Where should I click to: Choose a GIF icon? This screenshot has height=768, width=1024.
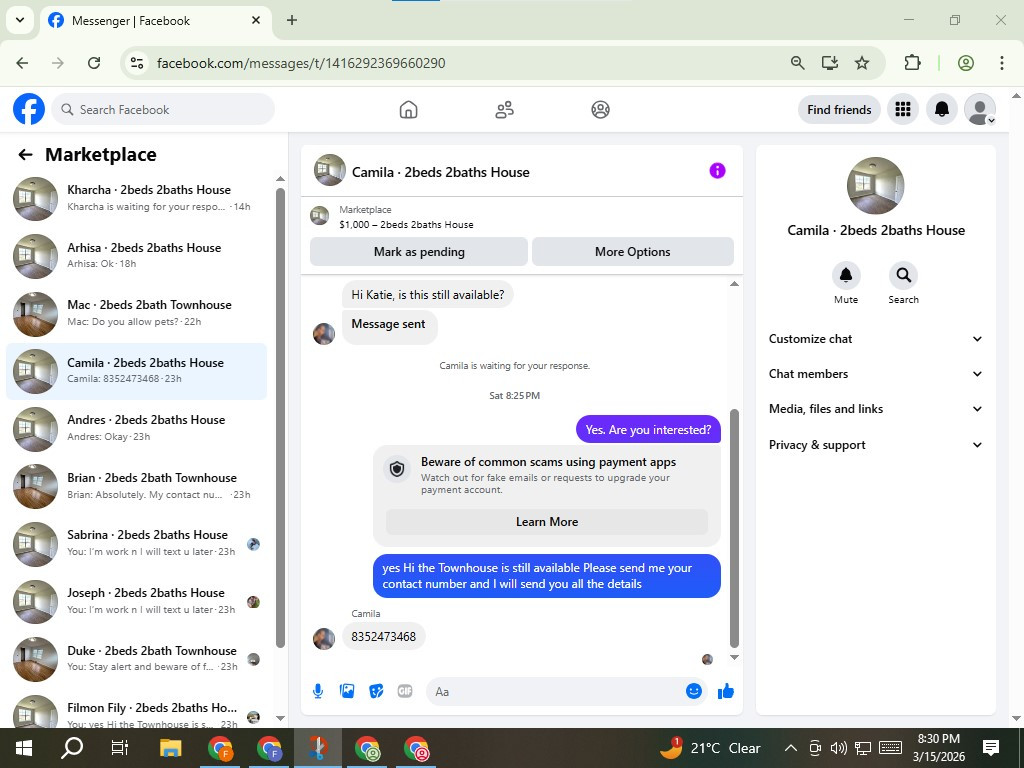pos(405,691)
